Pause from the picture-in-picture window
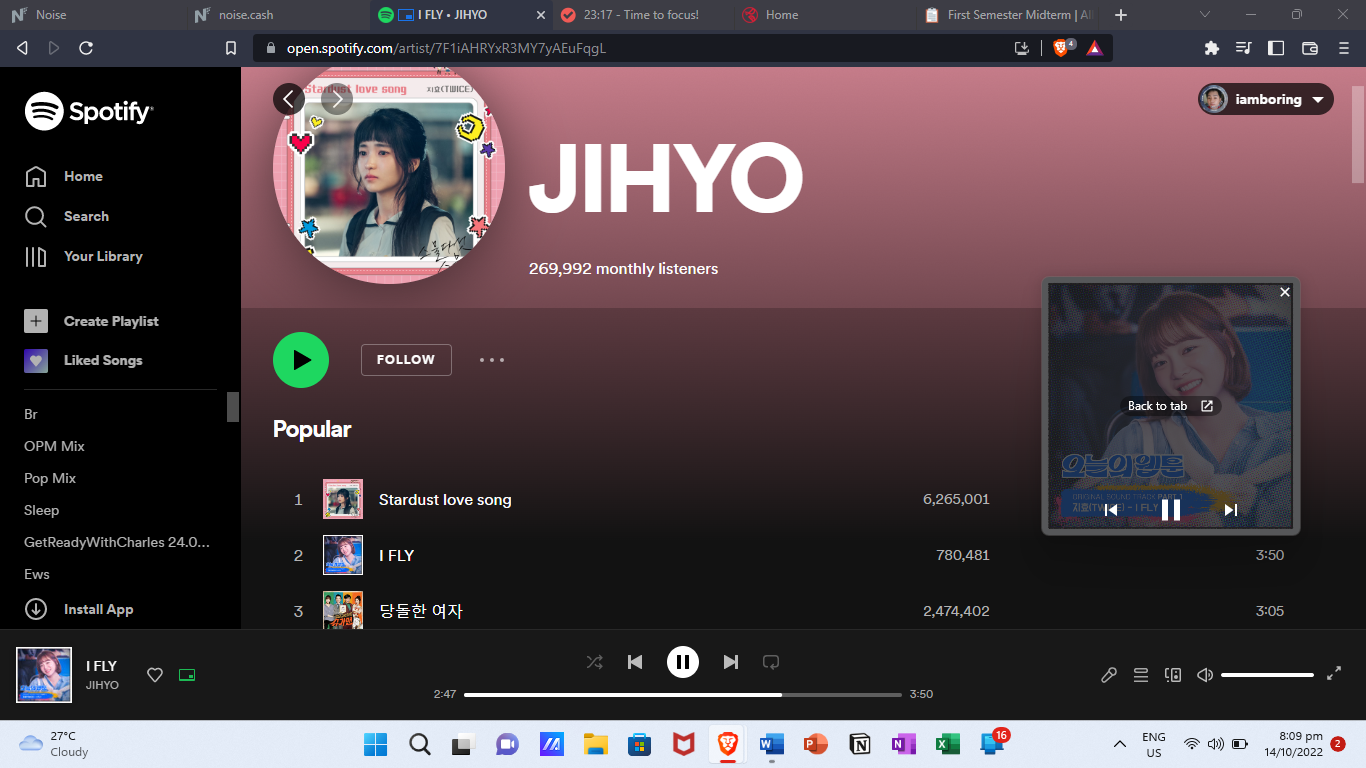Screen dimensions: 1366x768 tap(1171, 510)
